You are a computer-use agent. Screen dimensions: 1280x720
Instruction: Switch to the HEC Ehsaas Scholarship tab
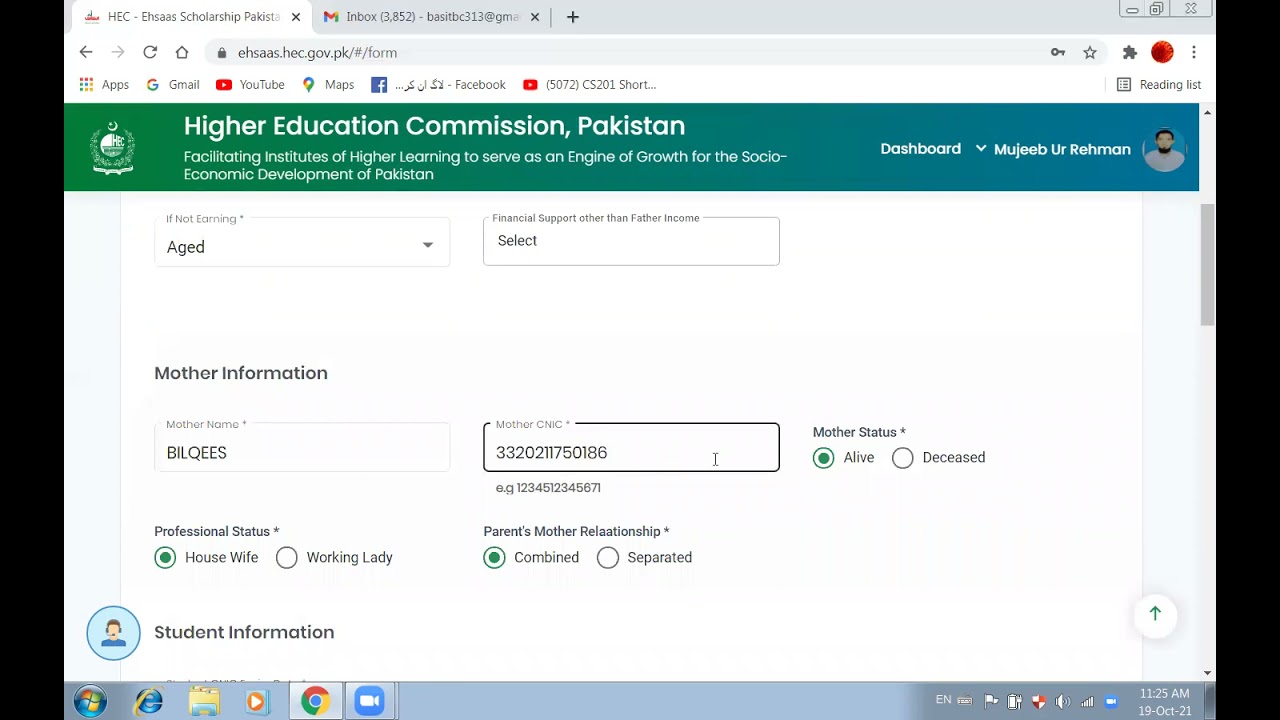(190, 17)
